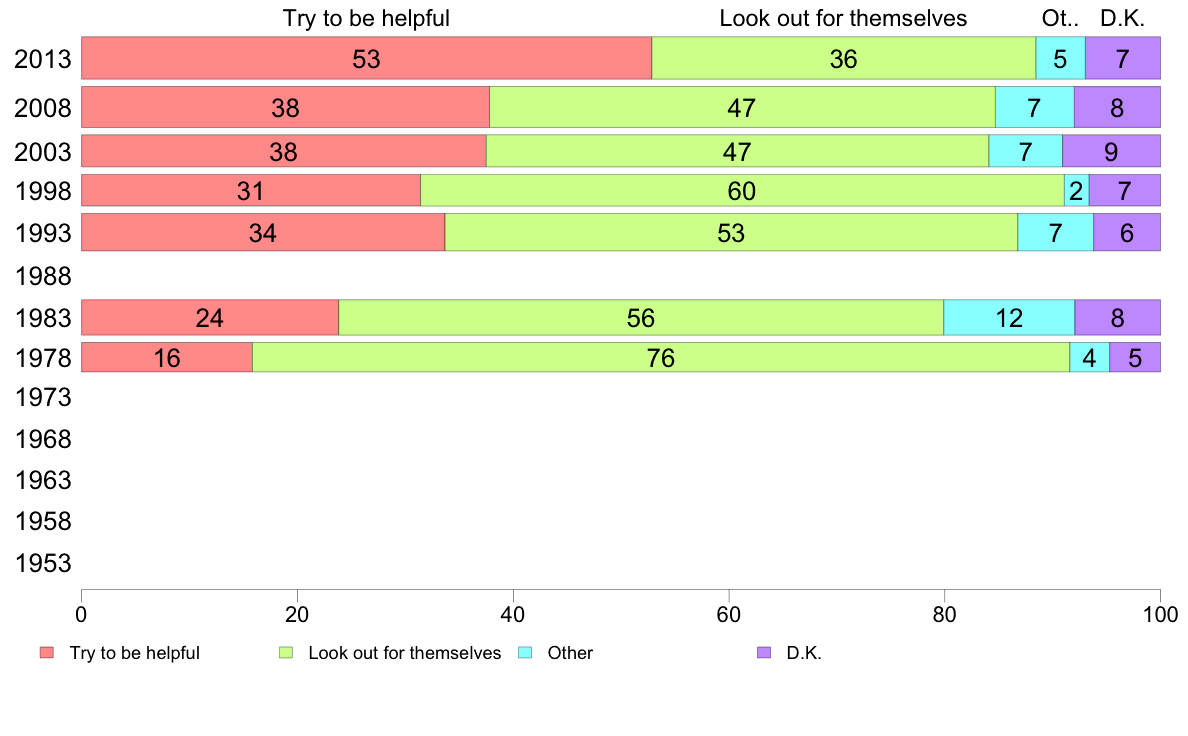The height and width of the screenshot is (736, 1188).
Task: Click the Try to be helpful column header
Action: click(366, 18)
